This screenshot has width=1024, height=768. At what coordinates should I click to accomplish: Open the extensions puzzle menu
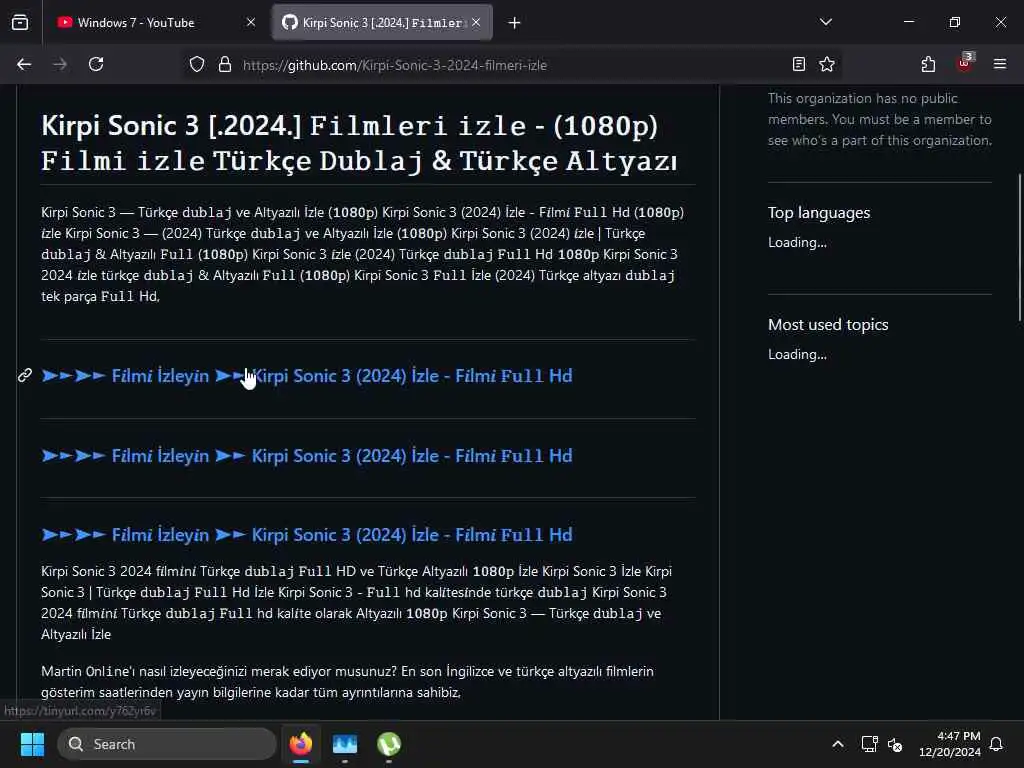point(928,64)
